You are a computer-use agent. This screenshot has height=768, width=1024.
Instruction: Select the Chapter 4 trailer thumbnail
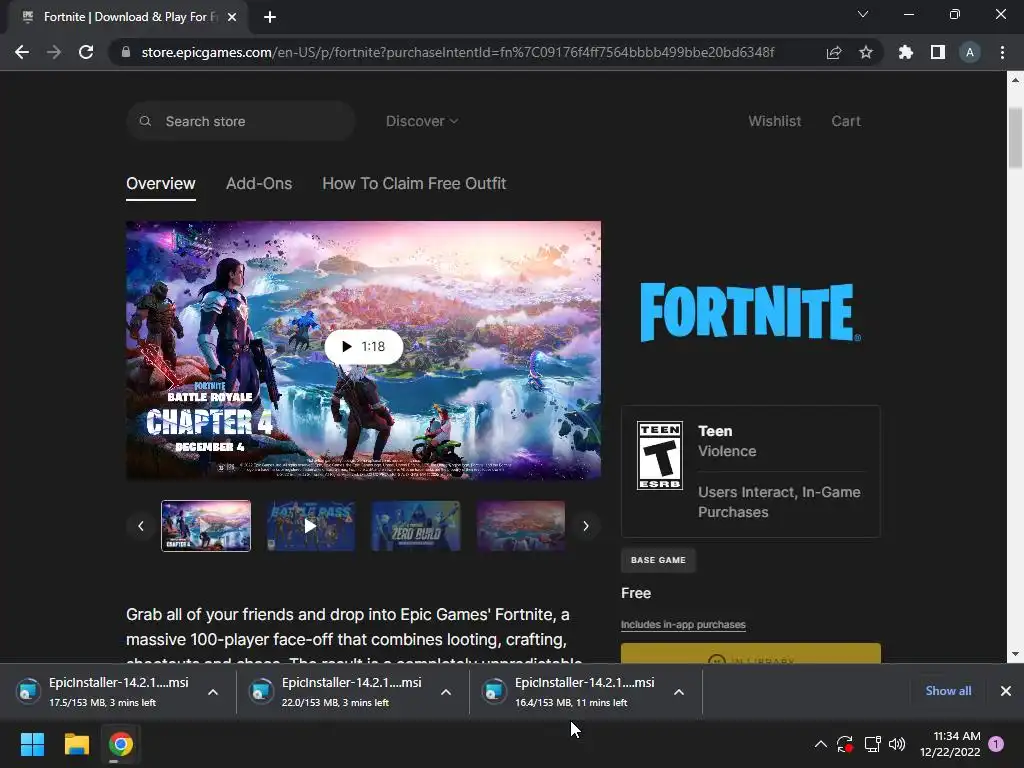pyautogui.click(x=206, y=526)
